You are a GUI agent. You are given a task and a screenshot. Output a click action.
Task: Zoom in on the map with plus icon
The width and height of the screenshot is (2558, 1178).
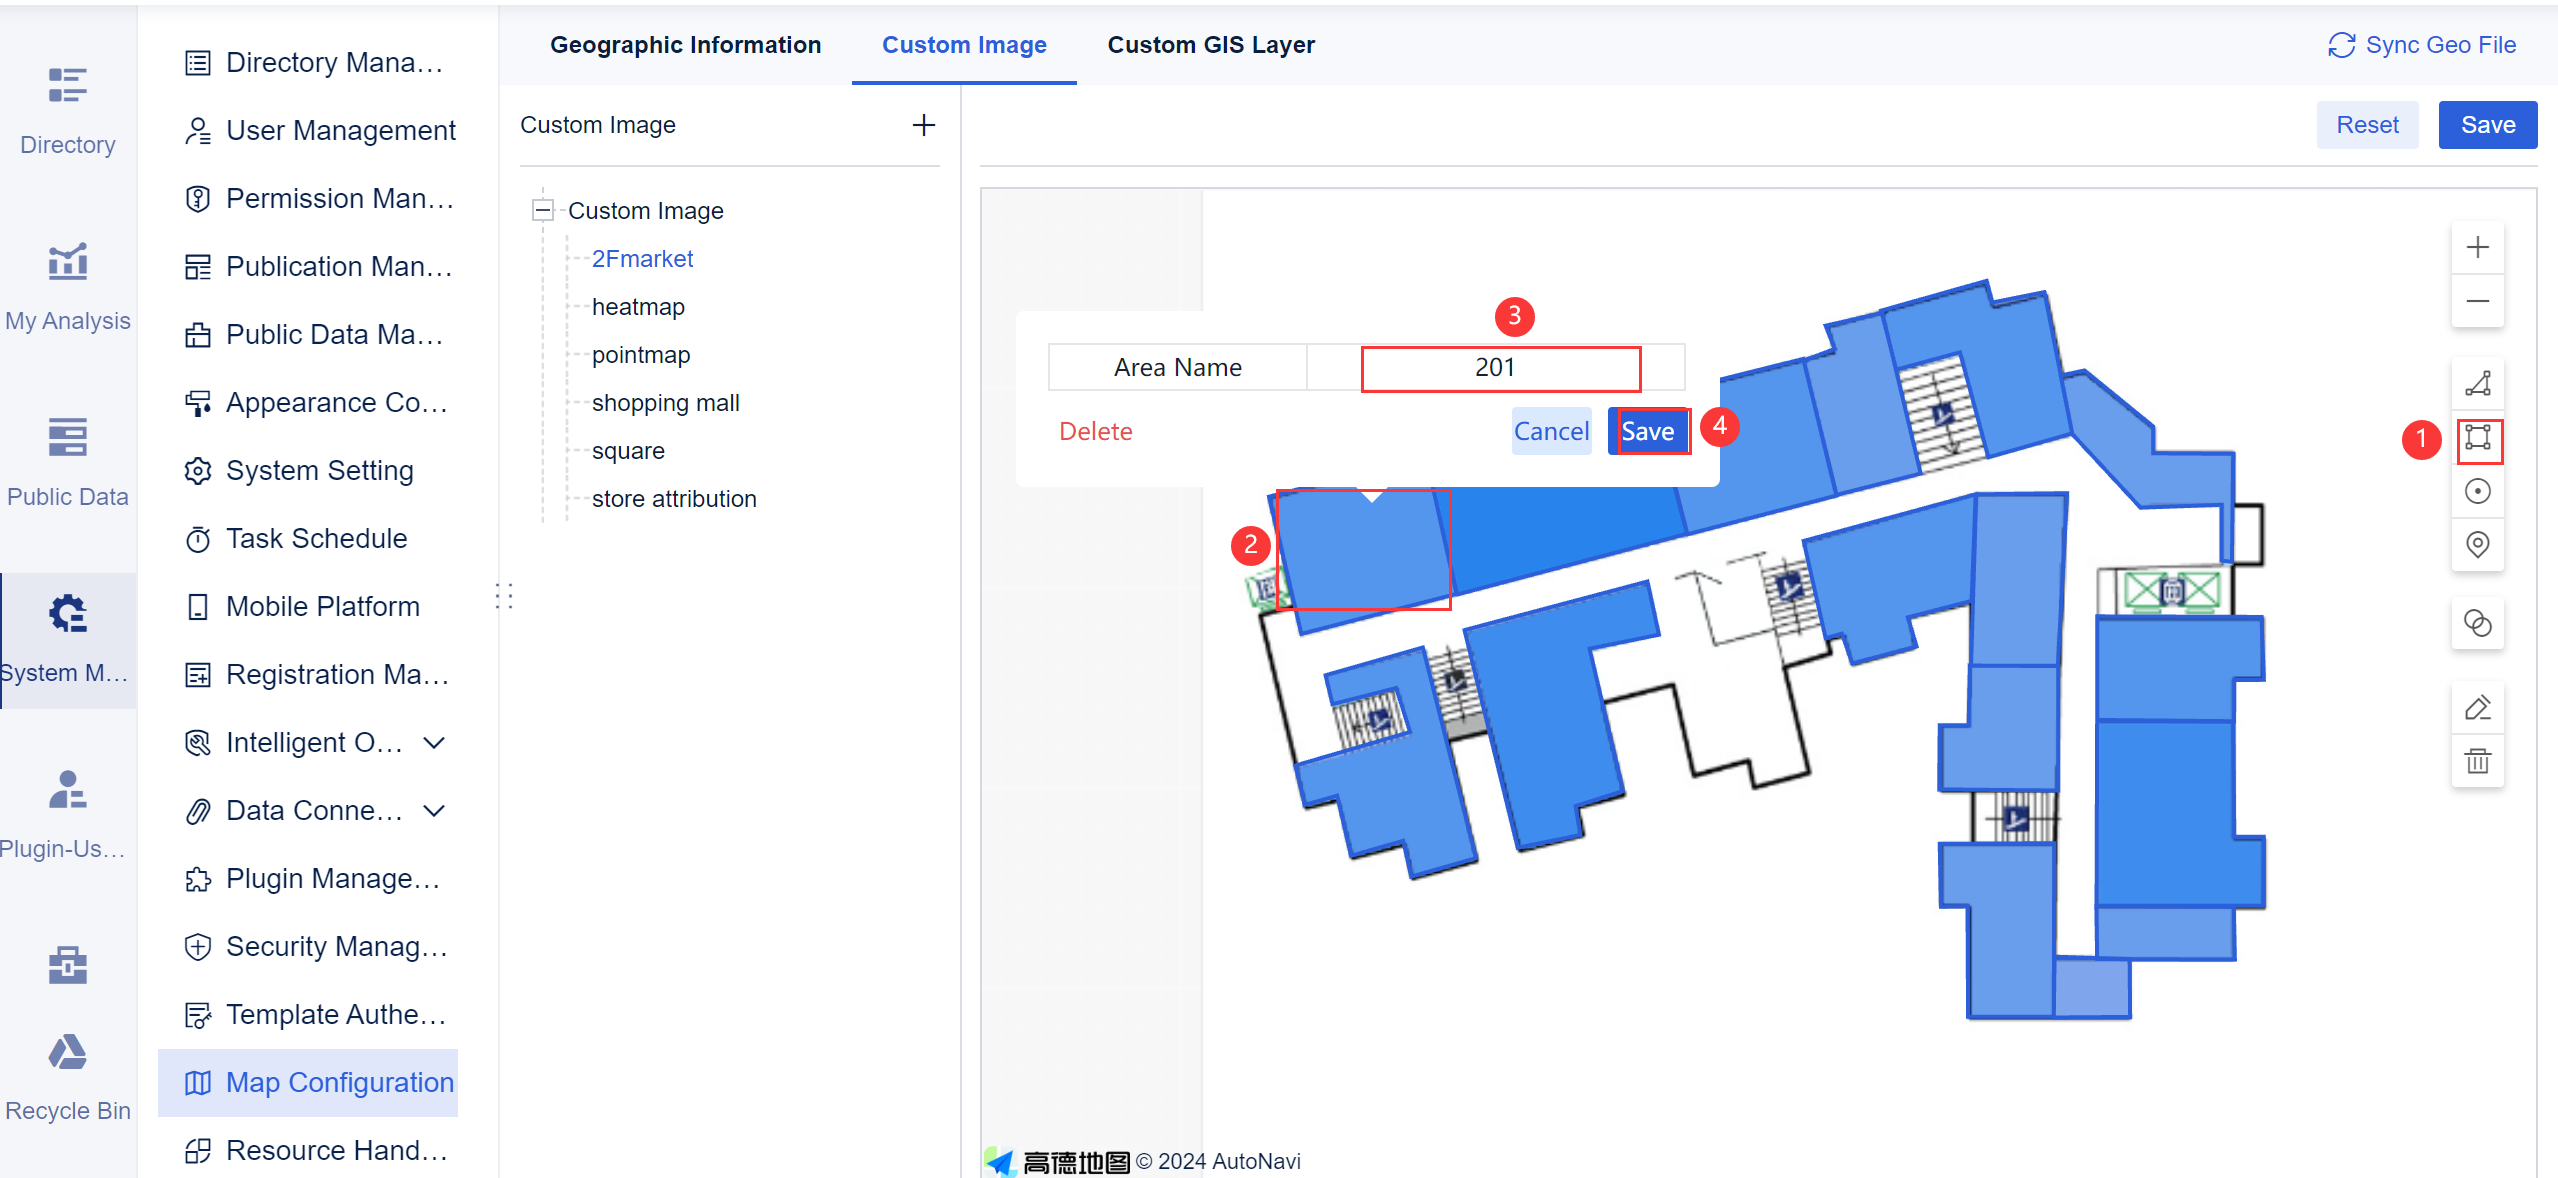(x=2478, y=247)
